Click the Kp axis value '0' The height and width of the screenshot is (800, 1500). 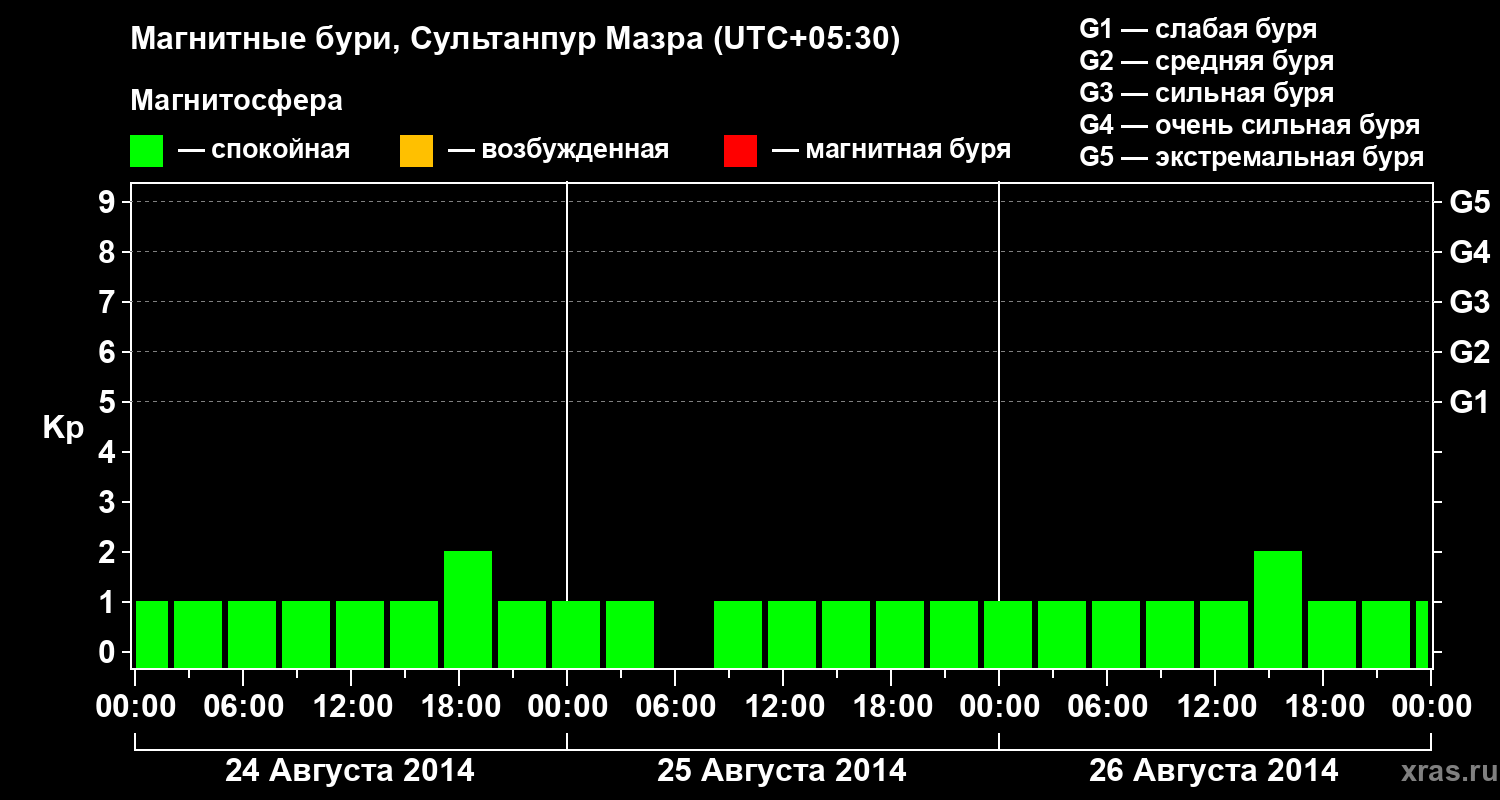109,652
